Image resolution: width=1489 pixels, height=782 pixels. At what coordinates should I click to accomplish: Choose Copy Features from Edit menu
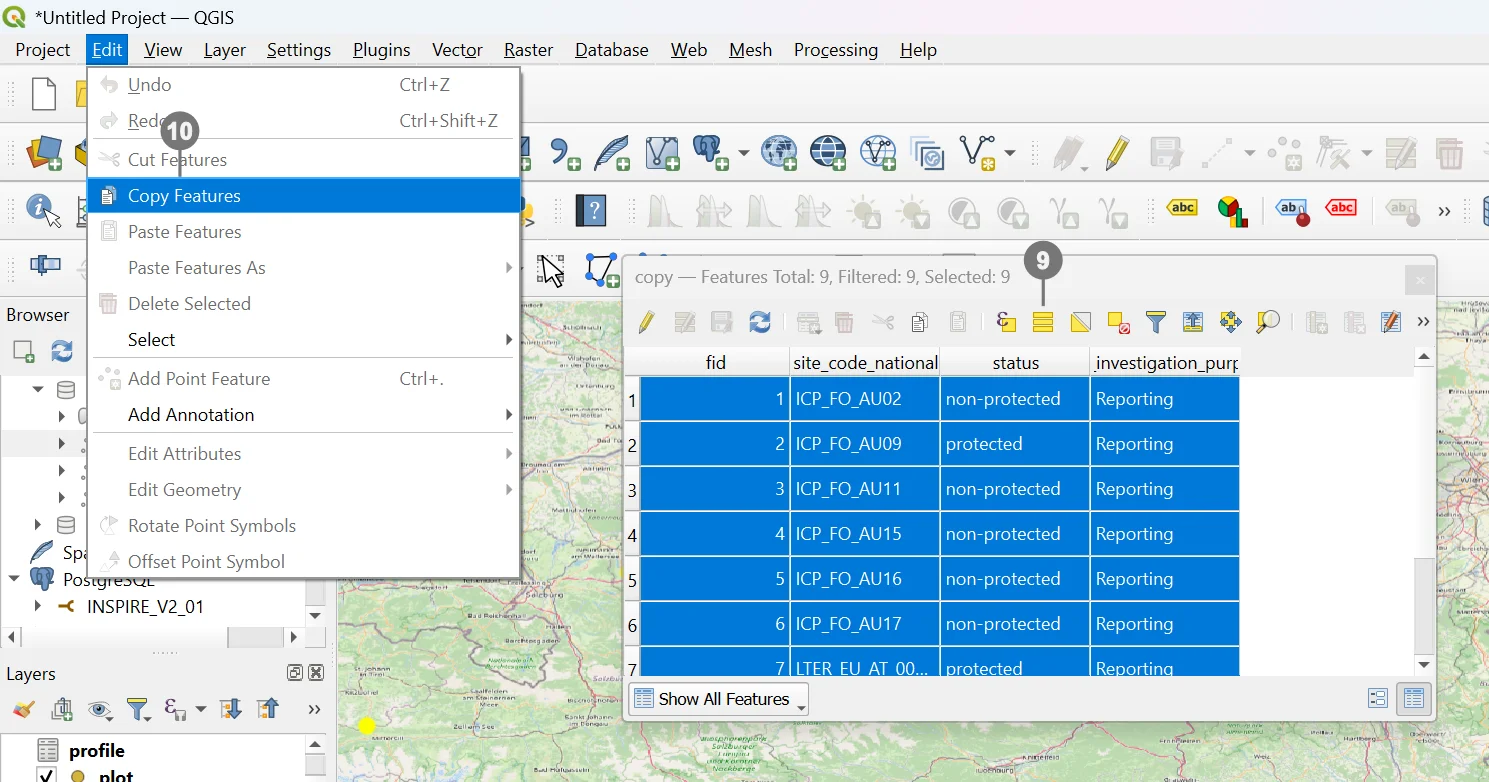coord(184,196)
